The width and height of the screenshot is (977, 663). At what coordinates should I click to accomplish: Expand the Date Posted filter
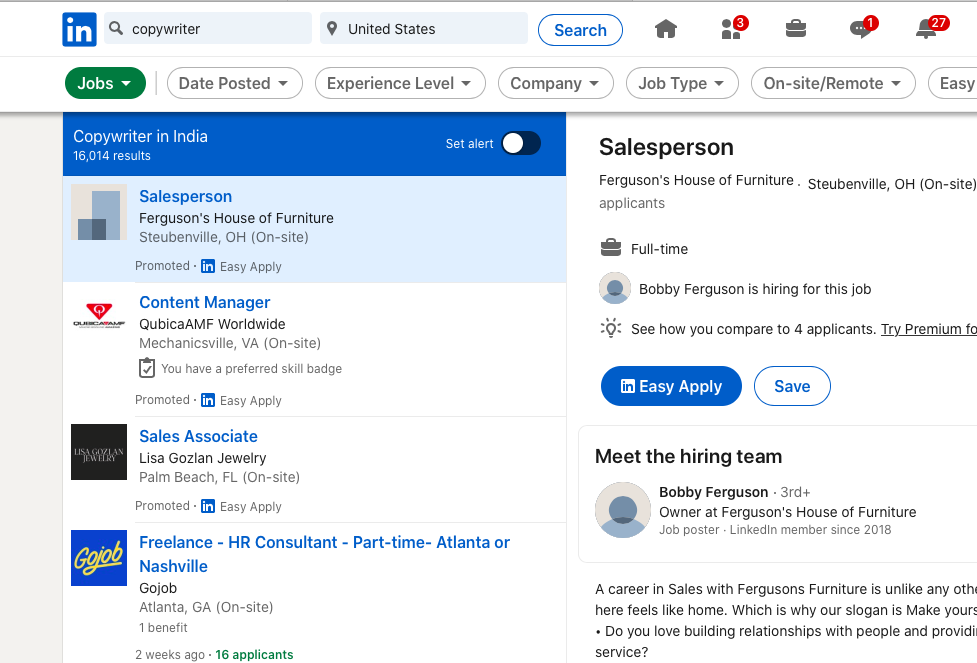(234, 83)
